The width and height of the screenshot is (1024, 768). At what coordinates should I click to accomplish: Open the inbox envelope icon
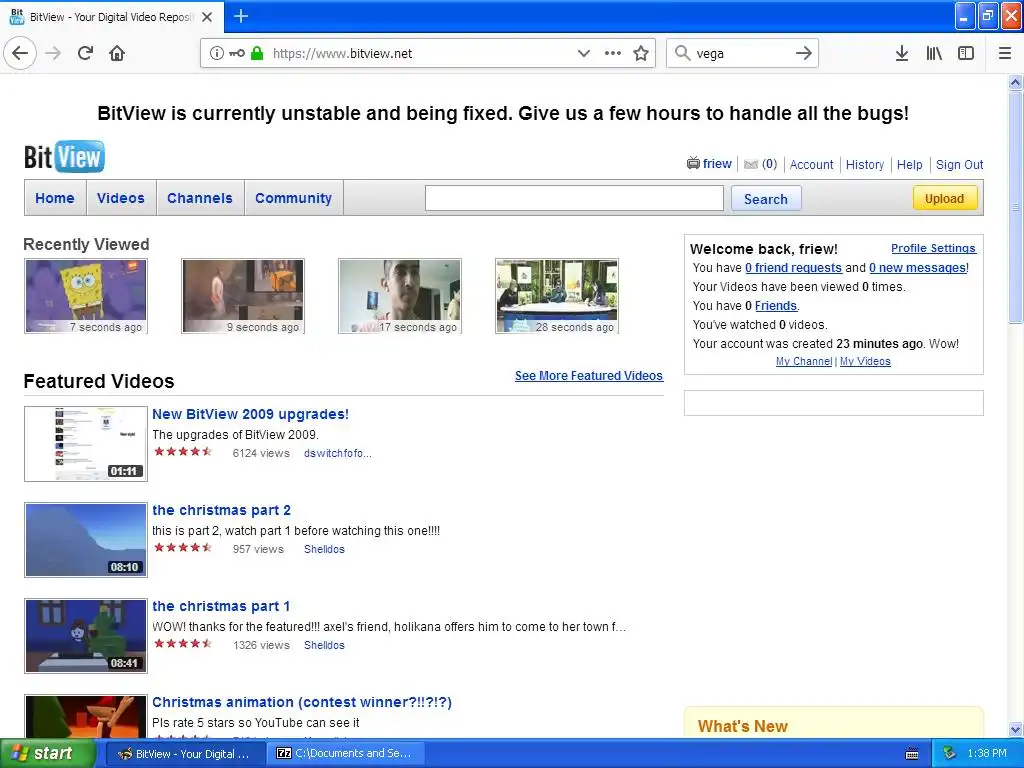click(x=751, y=165)
